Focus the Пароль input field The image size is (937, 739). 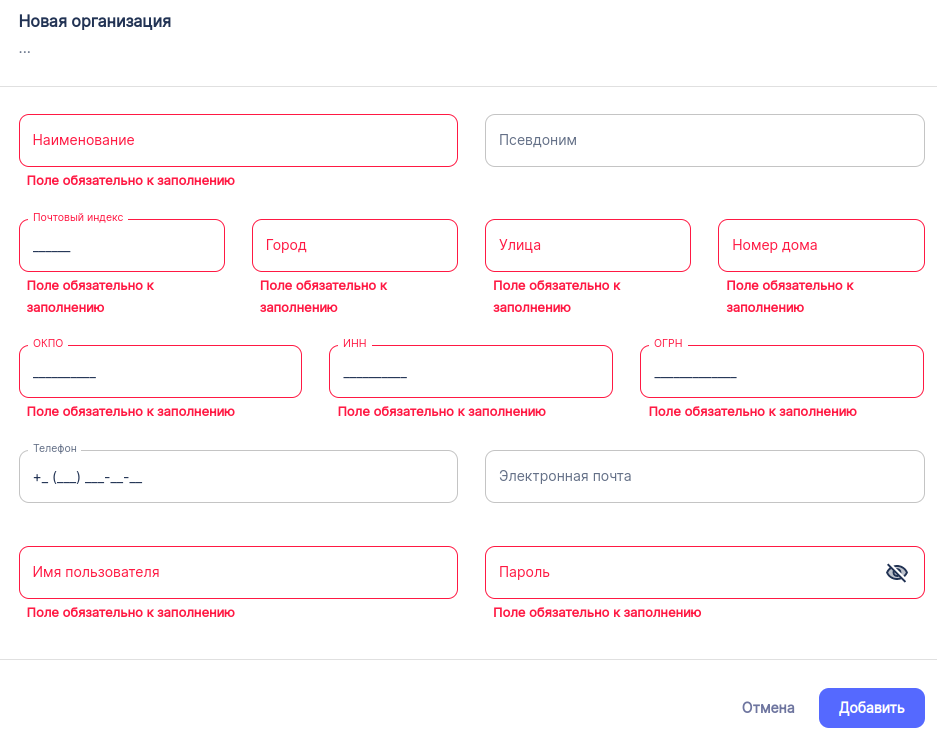(680, 572)
